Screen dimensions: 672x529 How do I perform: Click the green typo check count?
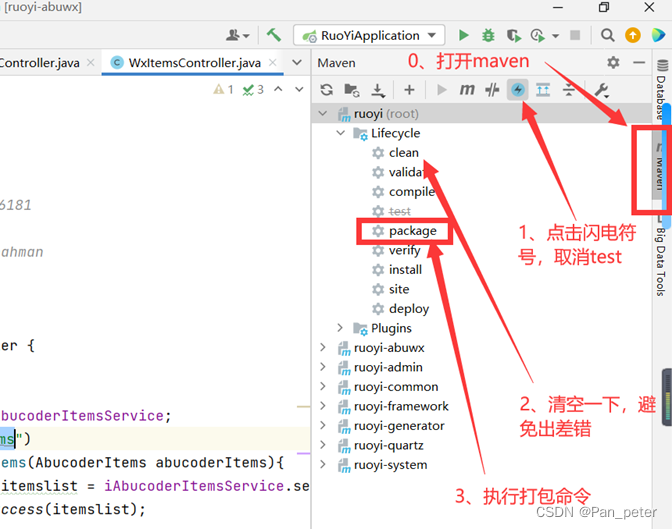(x=253, y=90)
